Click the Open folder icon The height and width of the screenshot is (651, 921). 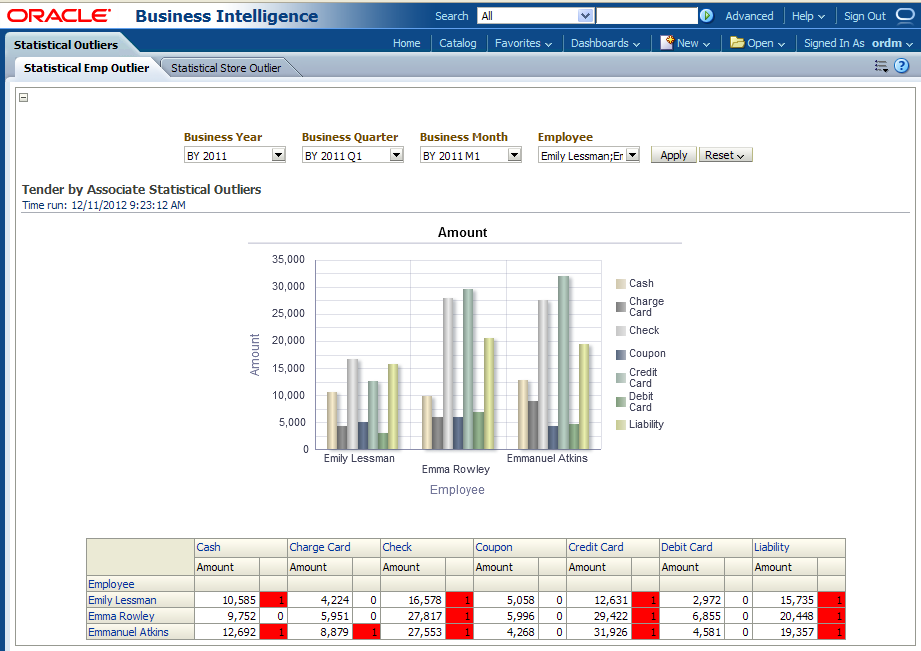pos(737,43)
